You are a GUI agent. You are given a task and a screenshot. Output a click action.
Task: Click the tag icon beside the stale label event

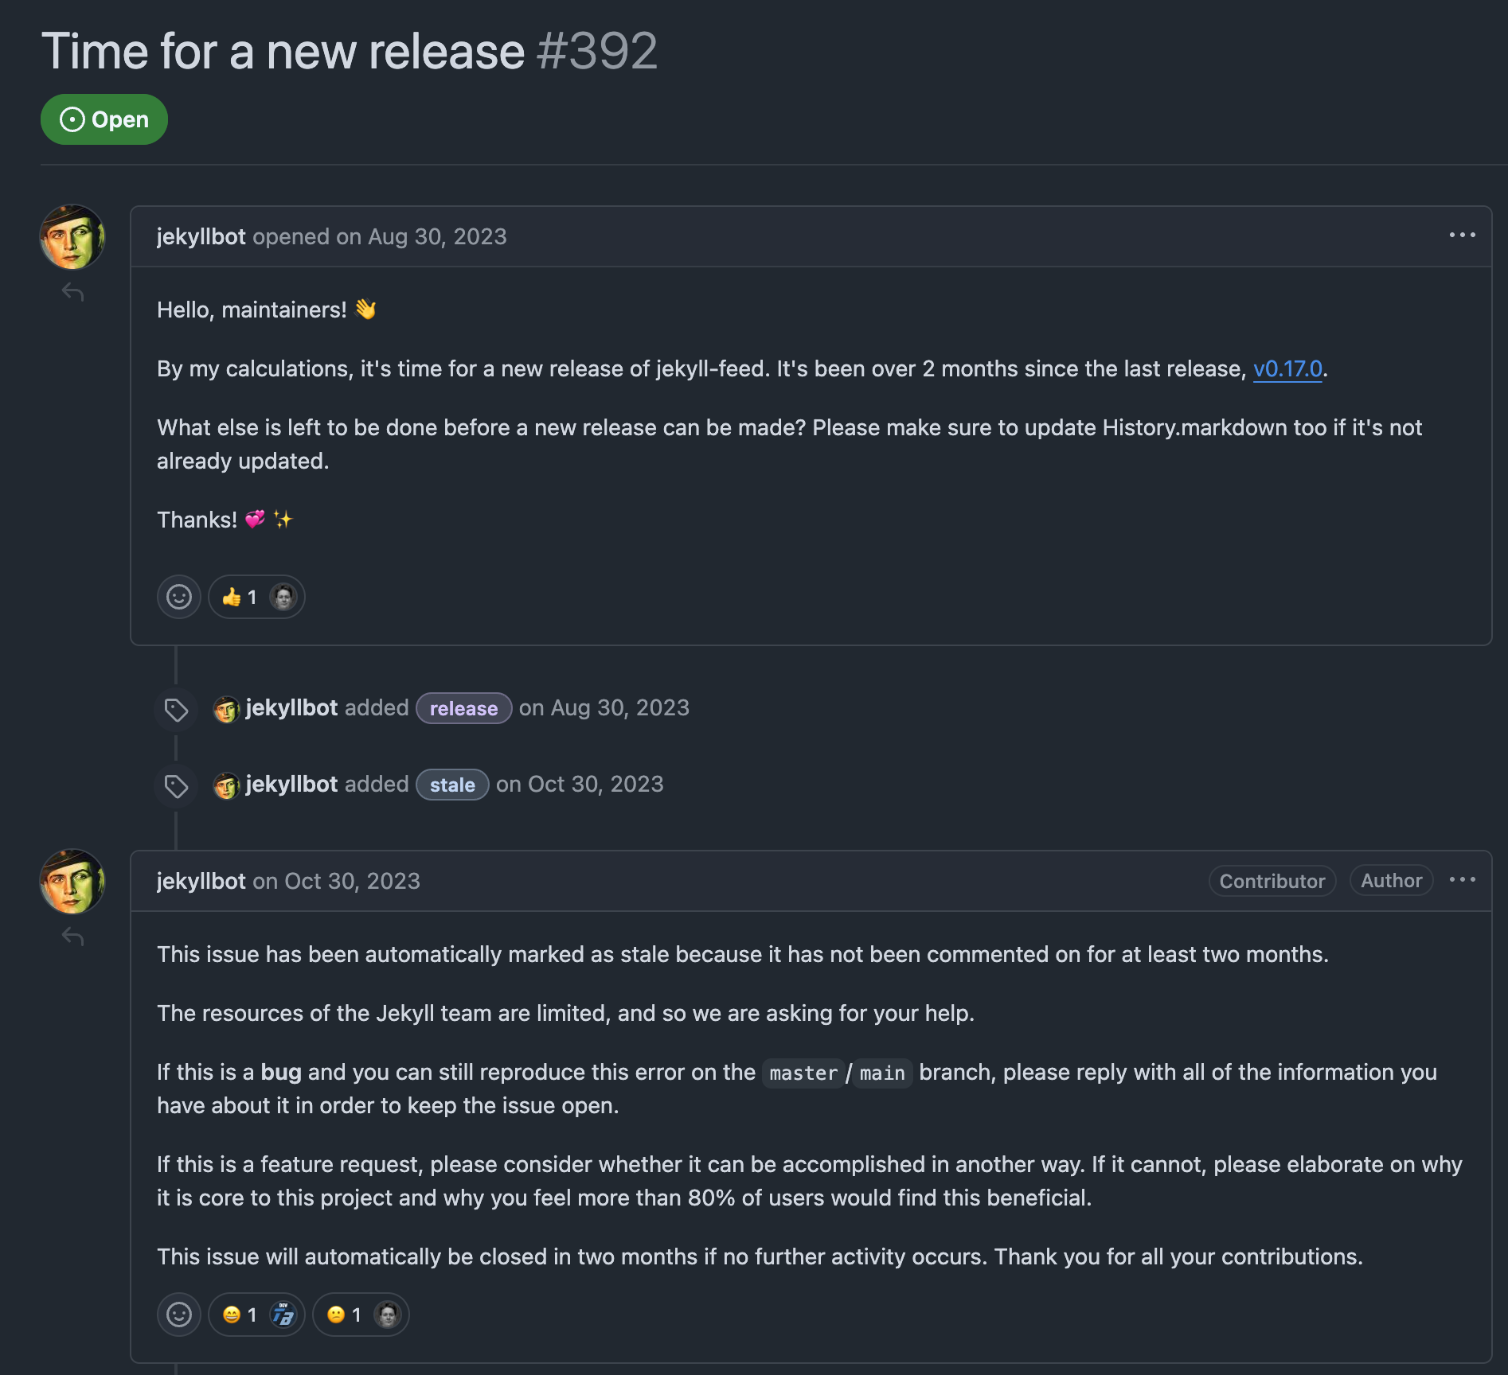tap(177, 786)
